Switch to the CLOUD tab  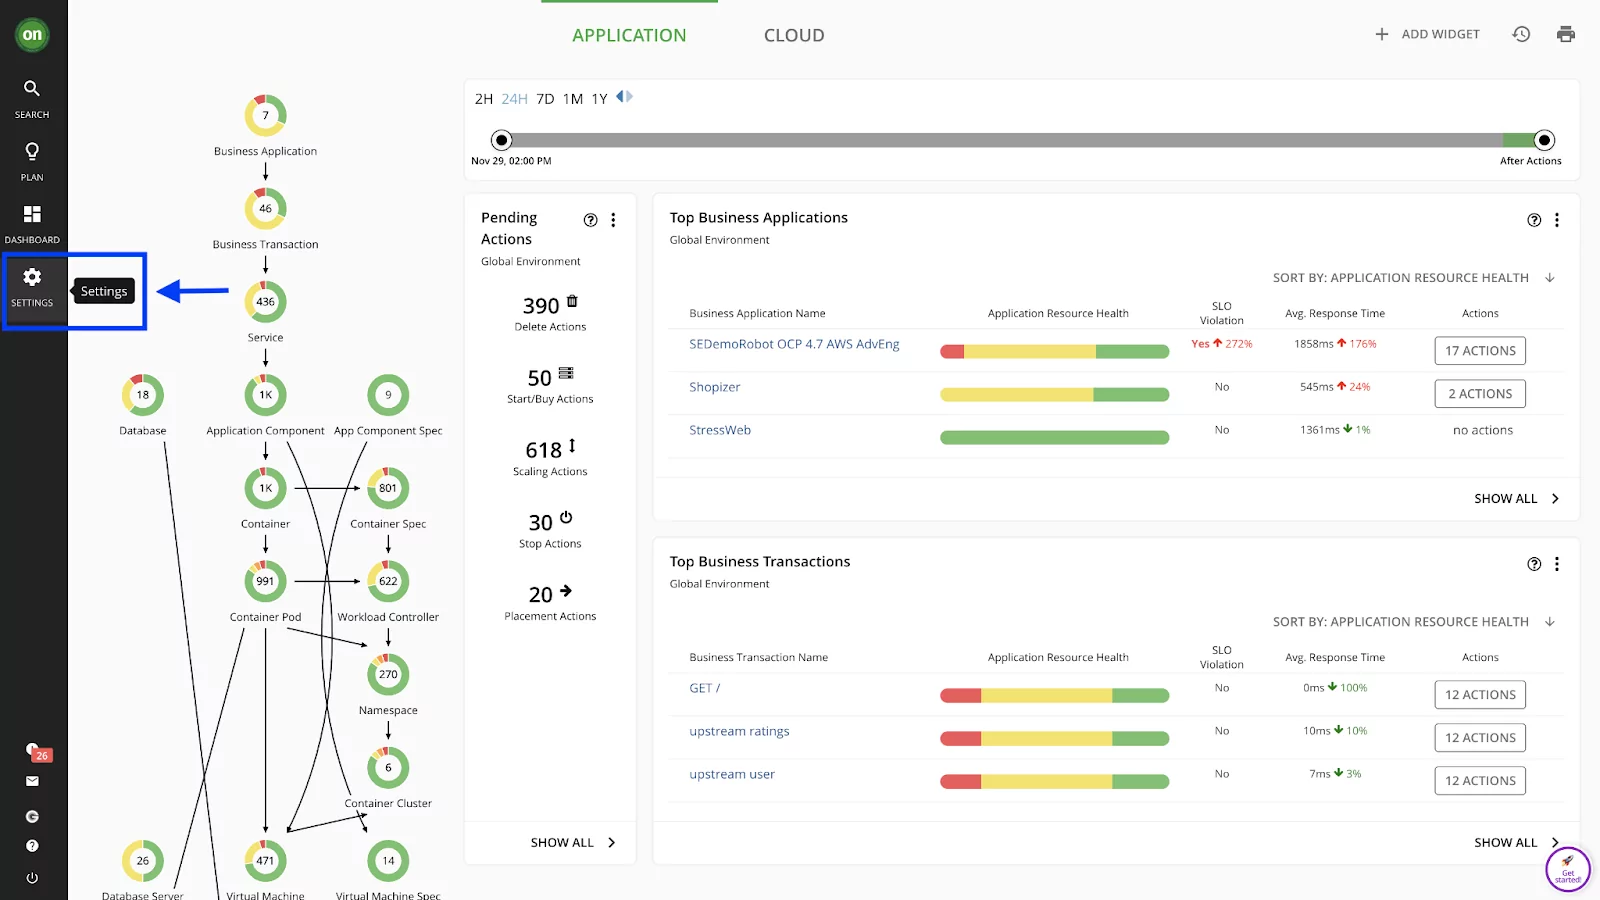[794, 35]
